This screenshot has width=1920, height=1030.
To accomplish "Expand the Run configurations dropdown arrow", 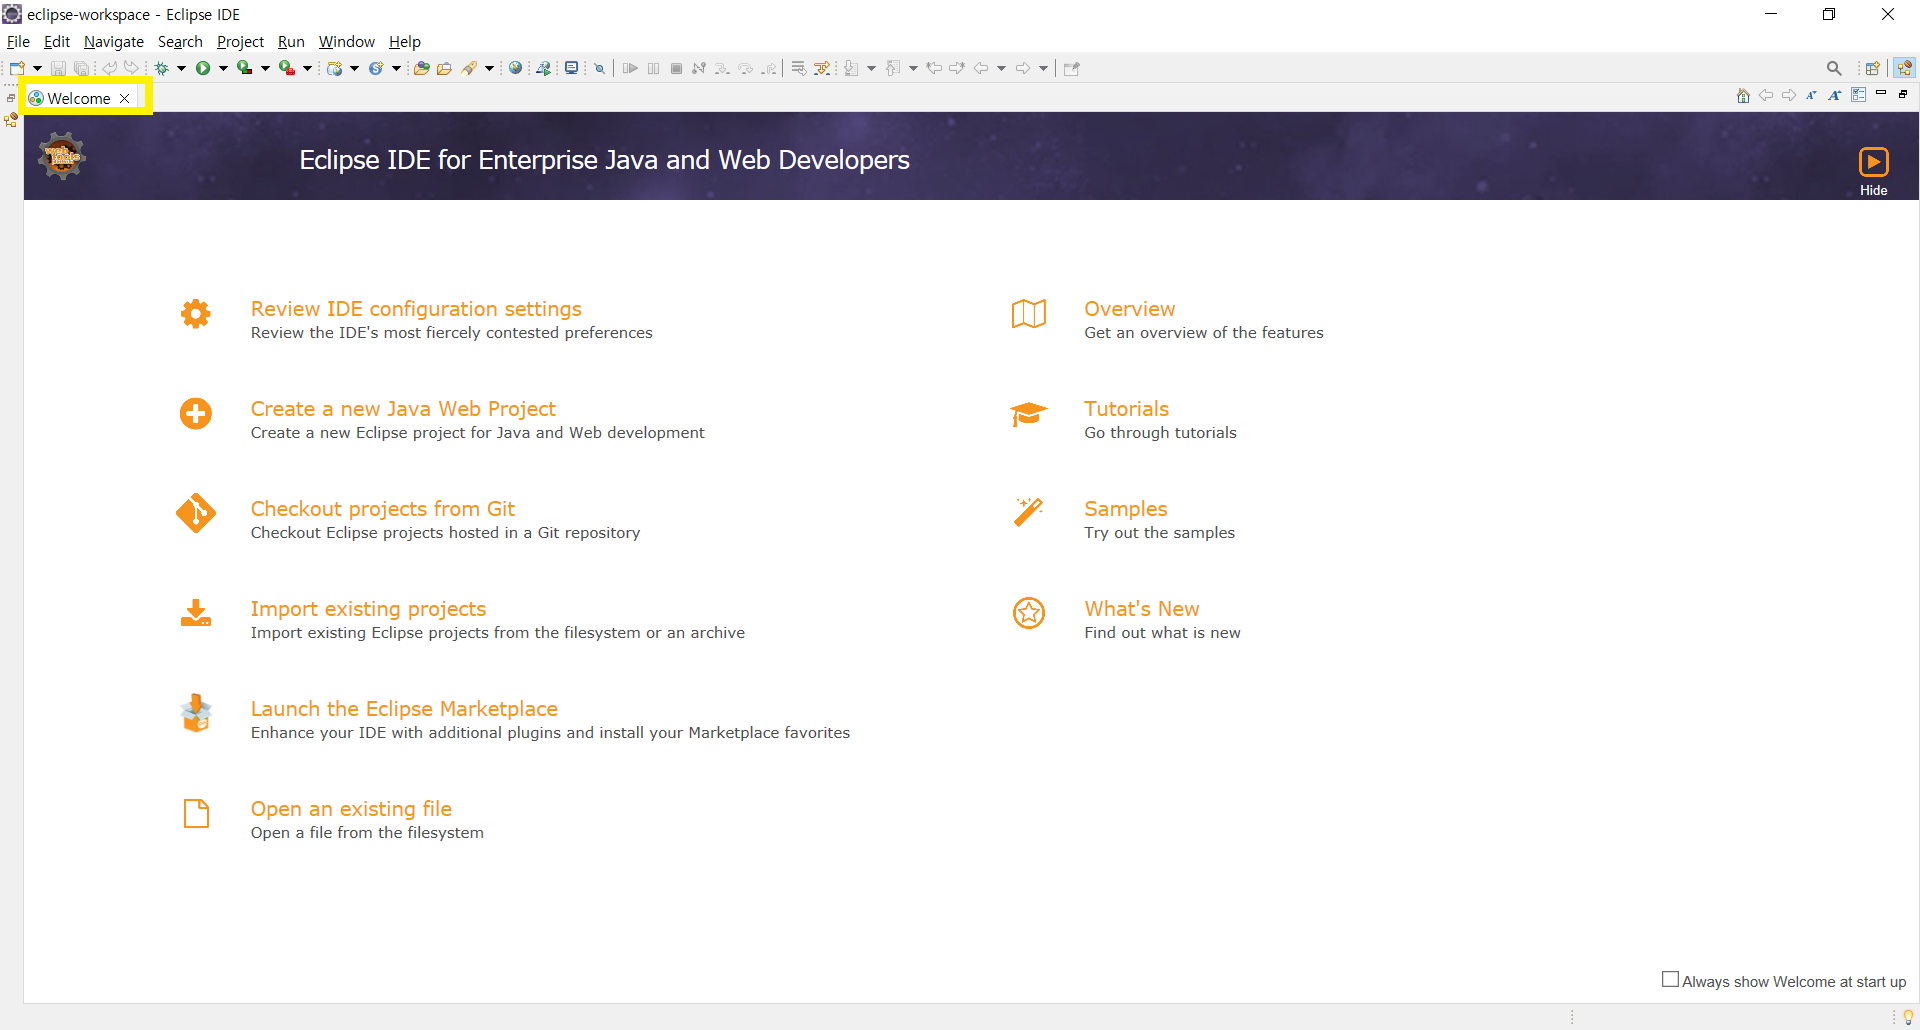I will (x=223, y=68).
